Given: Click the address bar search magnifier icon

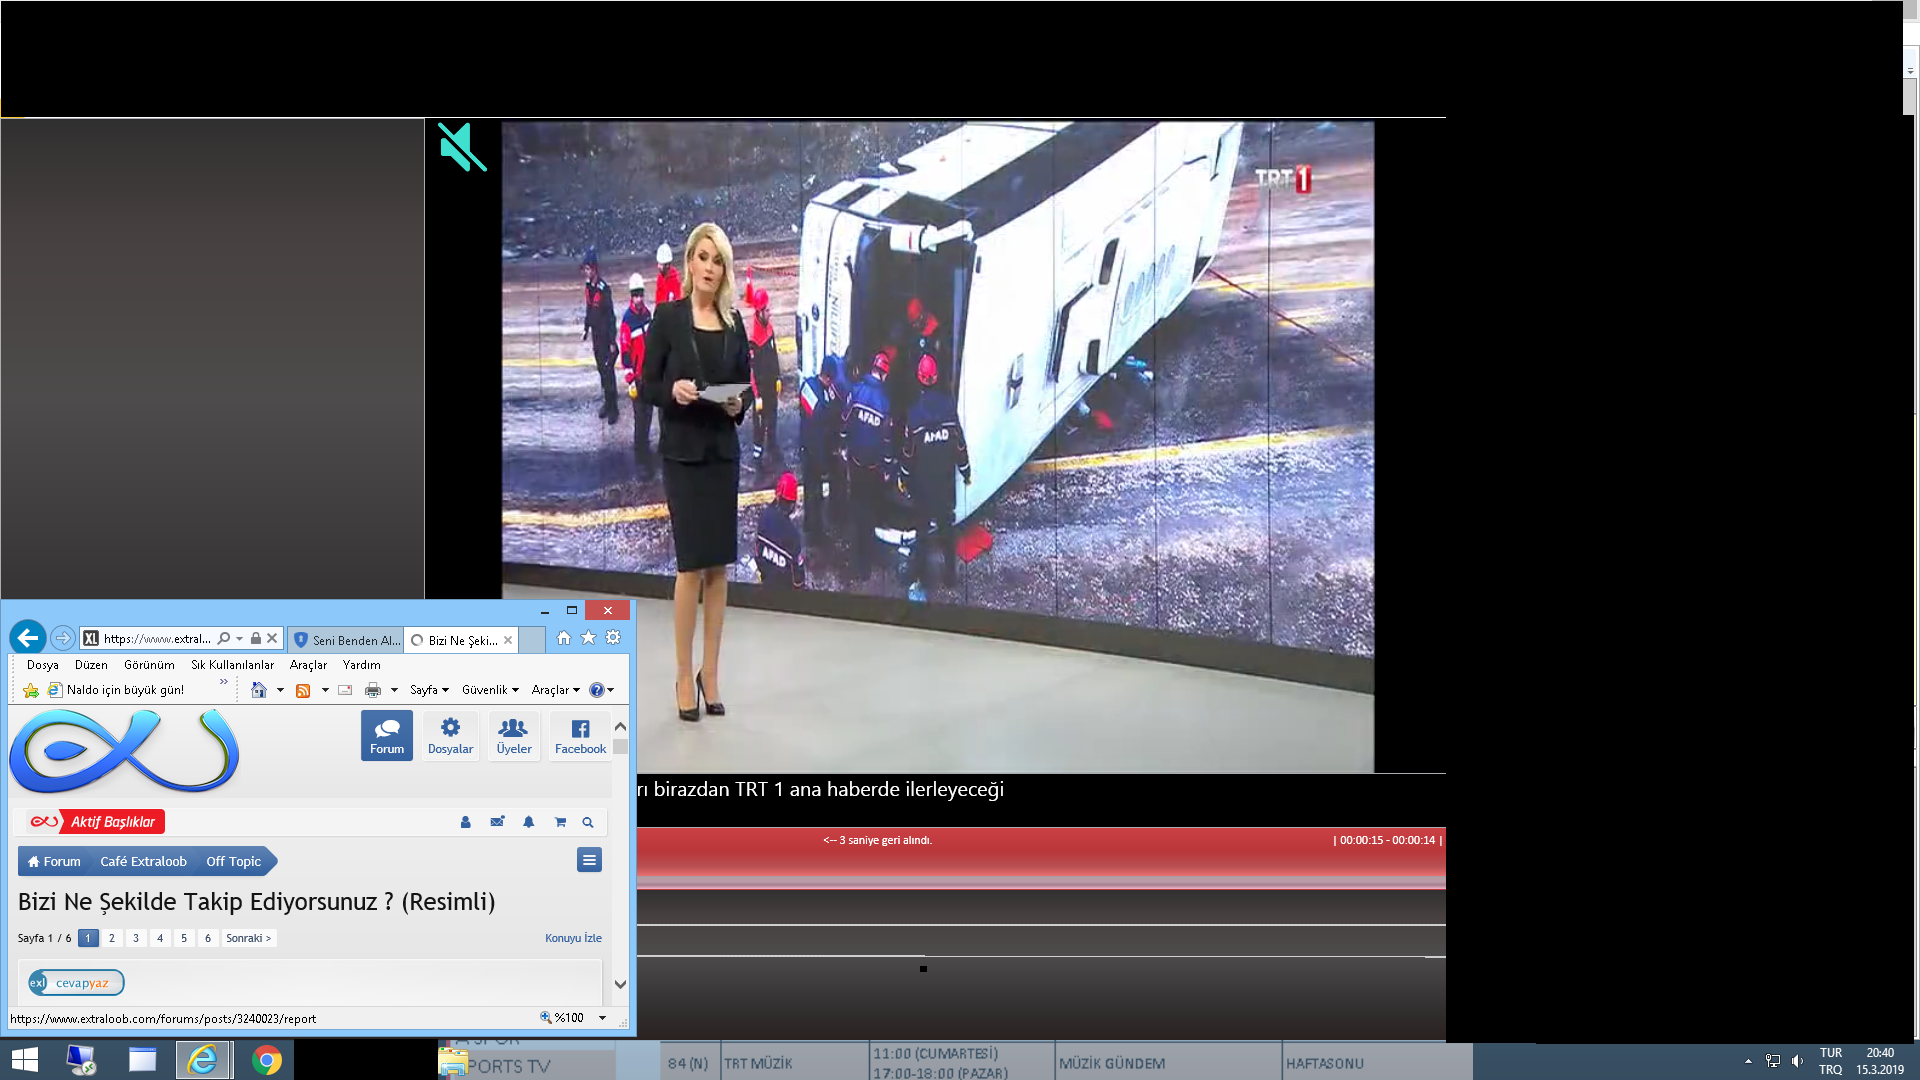Looking at the screenshot, I should tap(224, 638).
